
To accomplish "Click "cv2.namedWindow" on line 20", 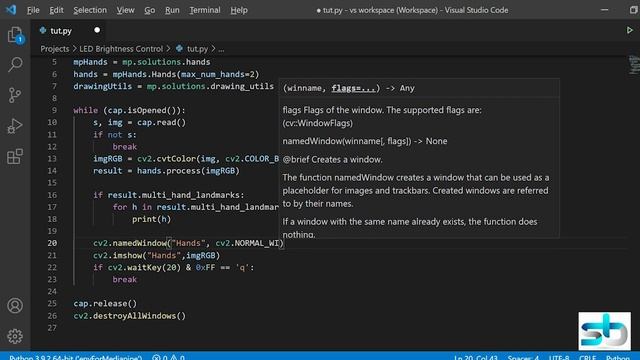I will [x=130, y=243].
